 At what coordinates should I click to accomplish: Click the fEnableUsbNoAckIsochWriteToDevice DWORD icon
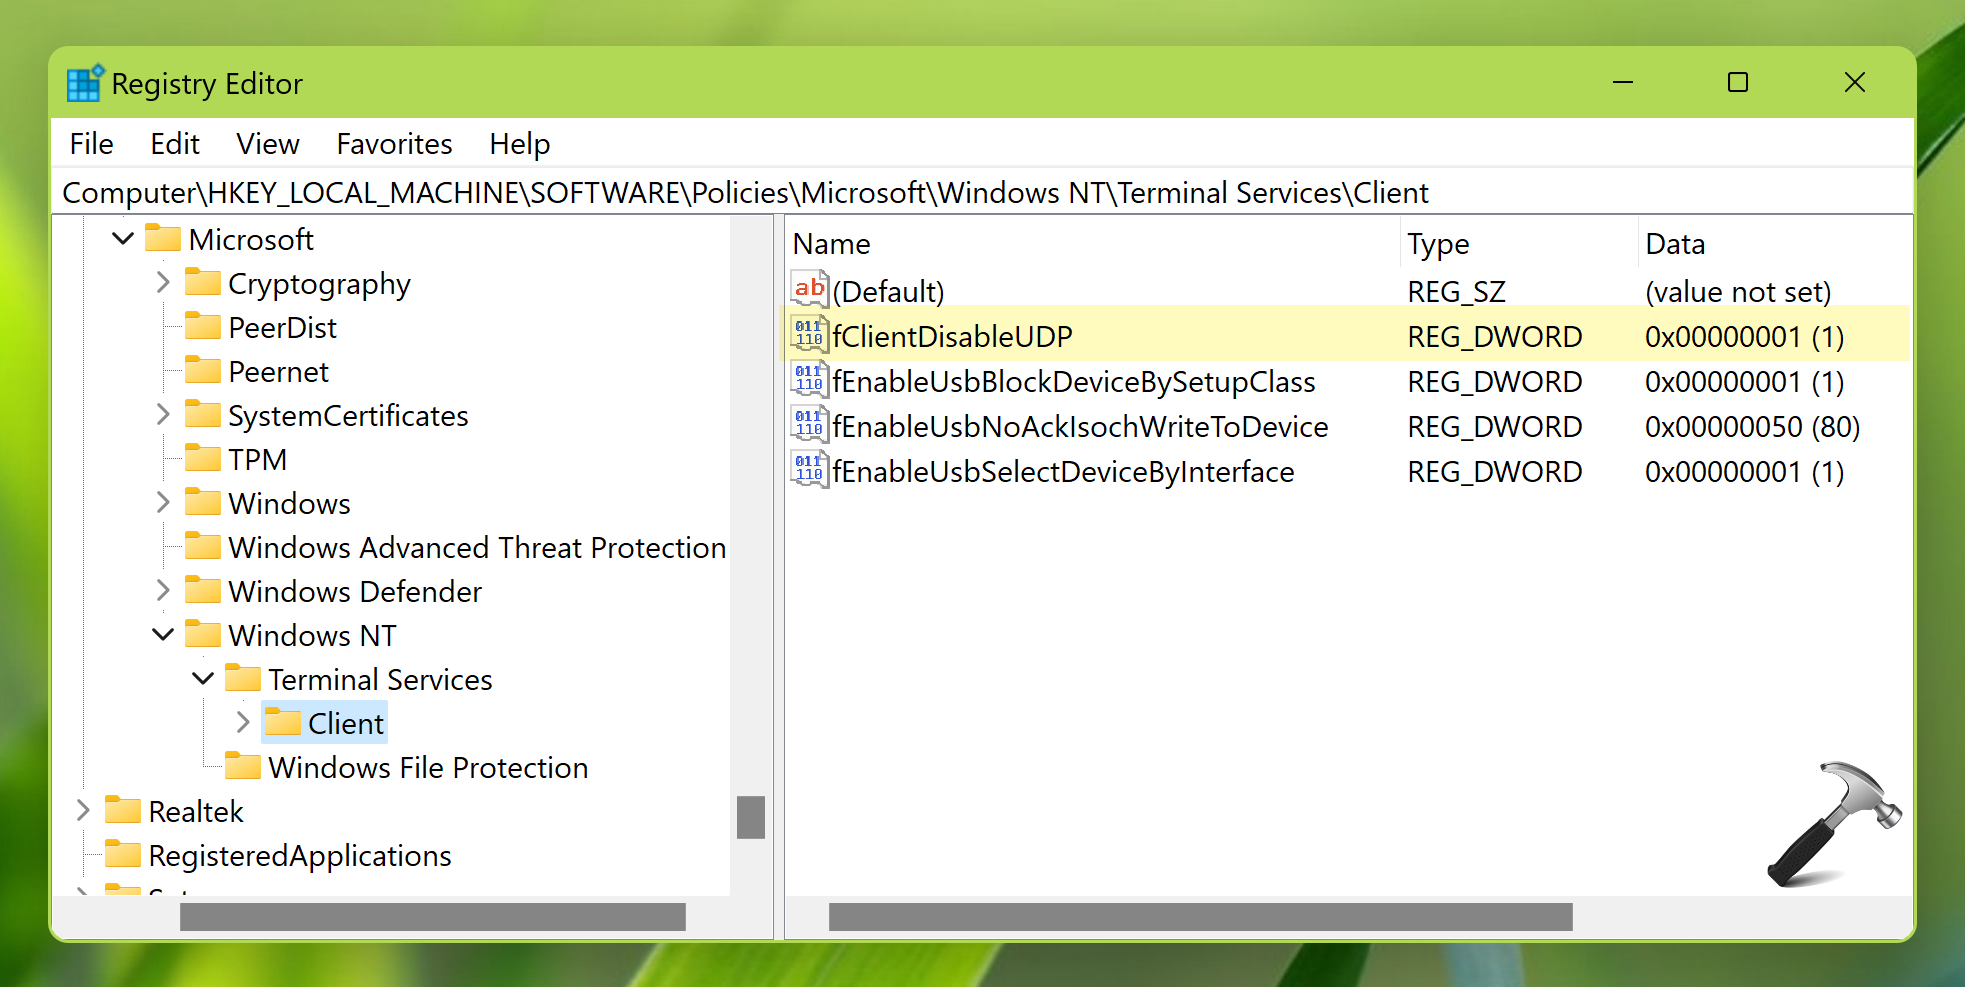pos(809,425)
